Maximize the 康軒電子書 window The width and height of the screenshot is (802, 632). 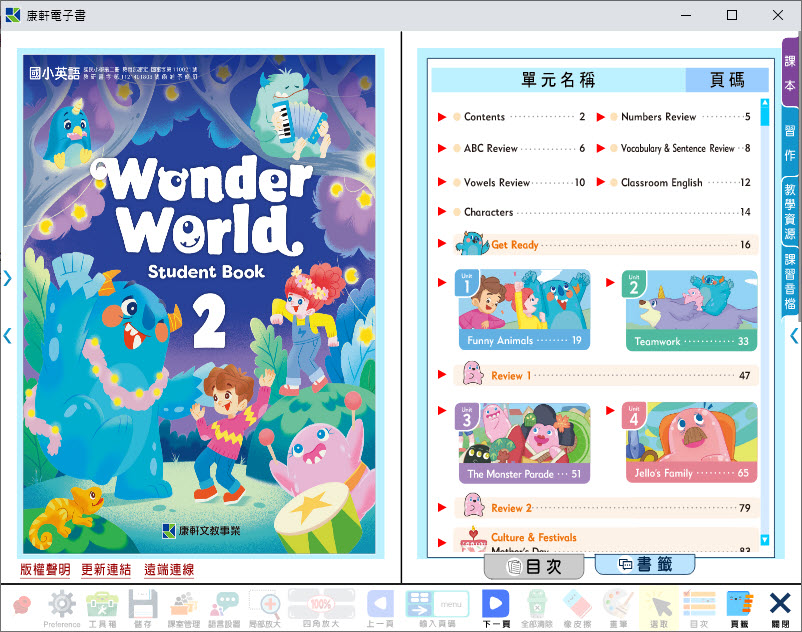pos(731,15)
